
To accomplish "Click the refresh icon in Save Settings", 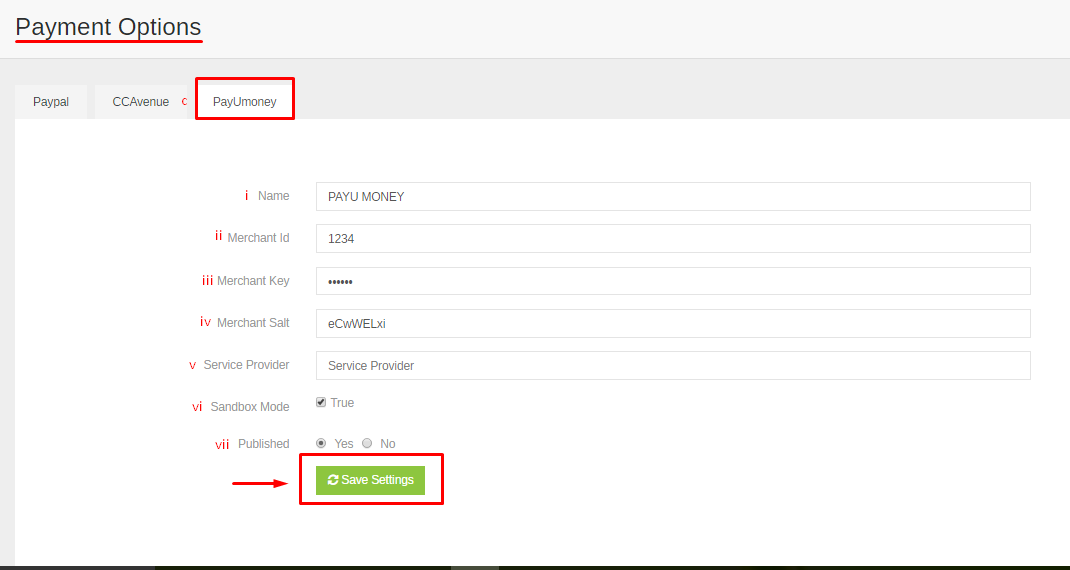I will click(333, 480).
